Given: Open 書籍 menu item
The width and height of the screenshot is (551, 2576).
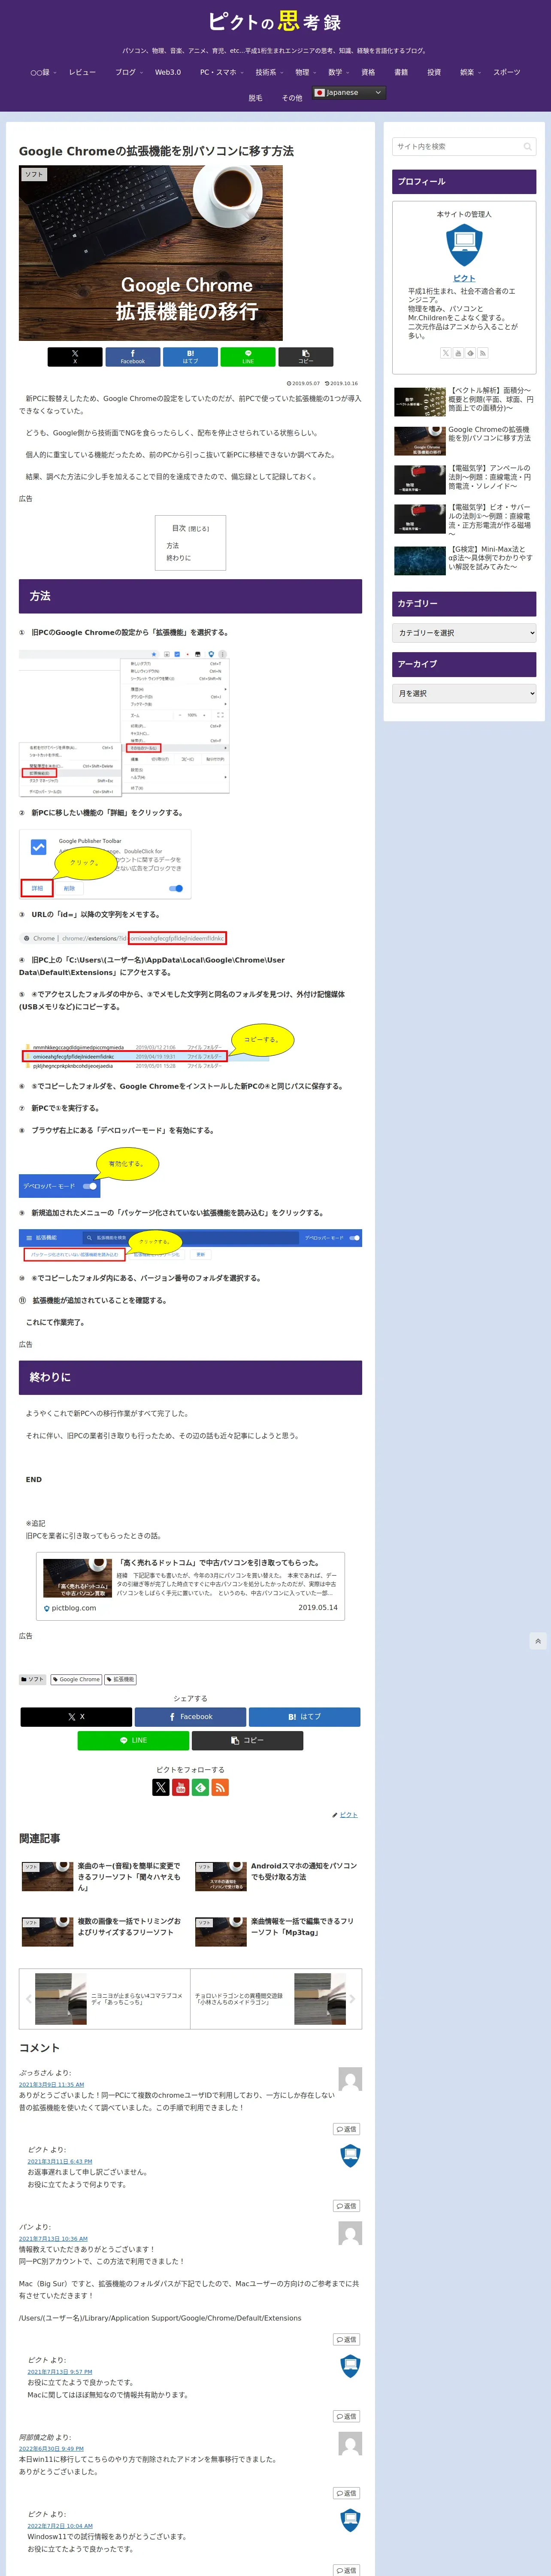Looking at the screenshot, I should point(401,72).
